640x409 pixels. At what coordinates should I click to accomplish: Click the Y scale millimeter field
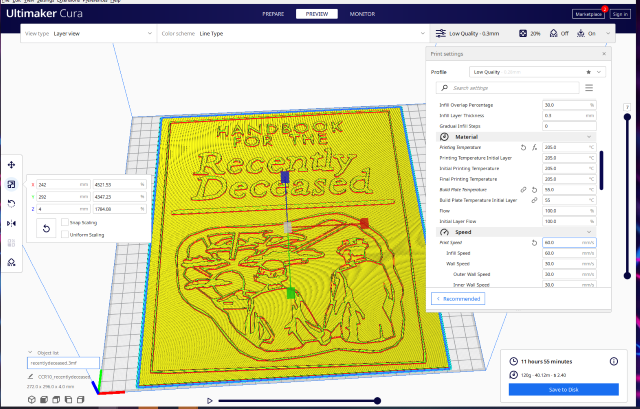point(63,197)
